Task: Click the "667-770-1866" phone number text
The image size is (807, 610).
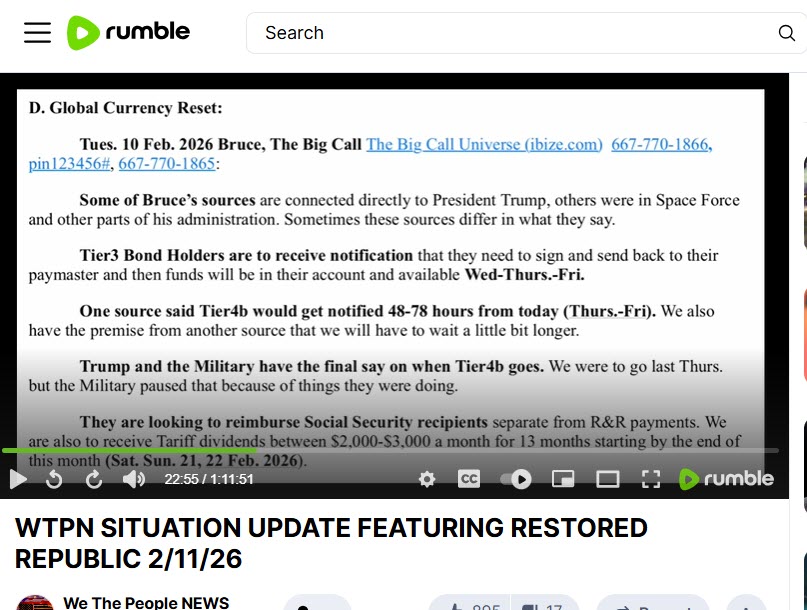Action: 662,144
